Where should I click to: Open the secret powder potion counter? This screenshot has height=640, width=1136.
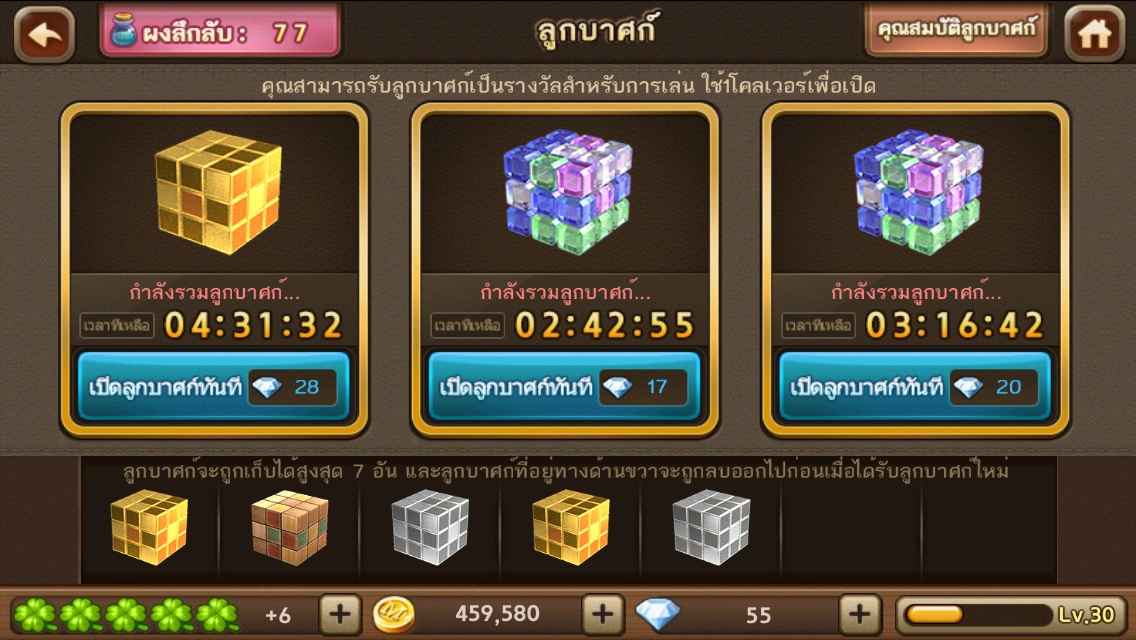[220, 31]
